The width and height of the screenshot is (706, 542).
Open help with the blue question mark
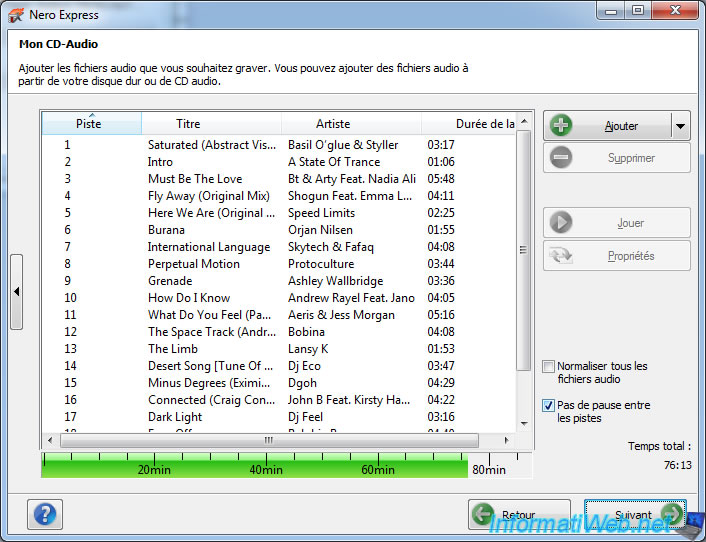45,514
